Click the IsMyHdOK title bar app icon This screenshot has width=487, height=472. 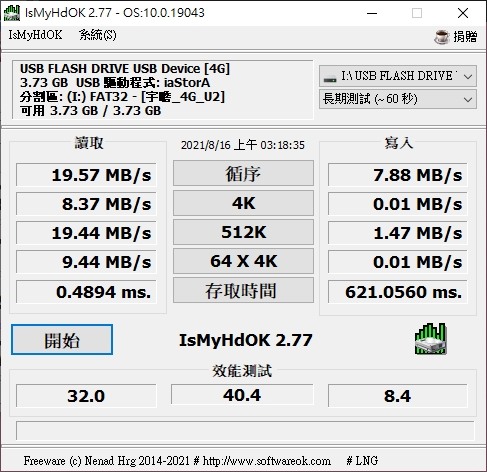pyautogui.click(x=12, y=13)
